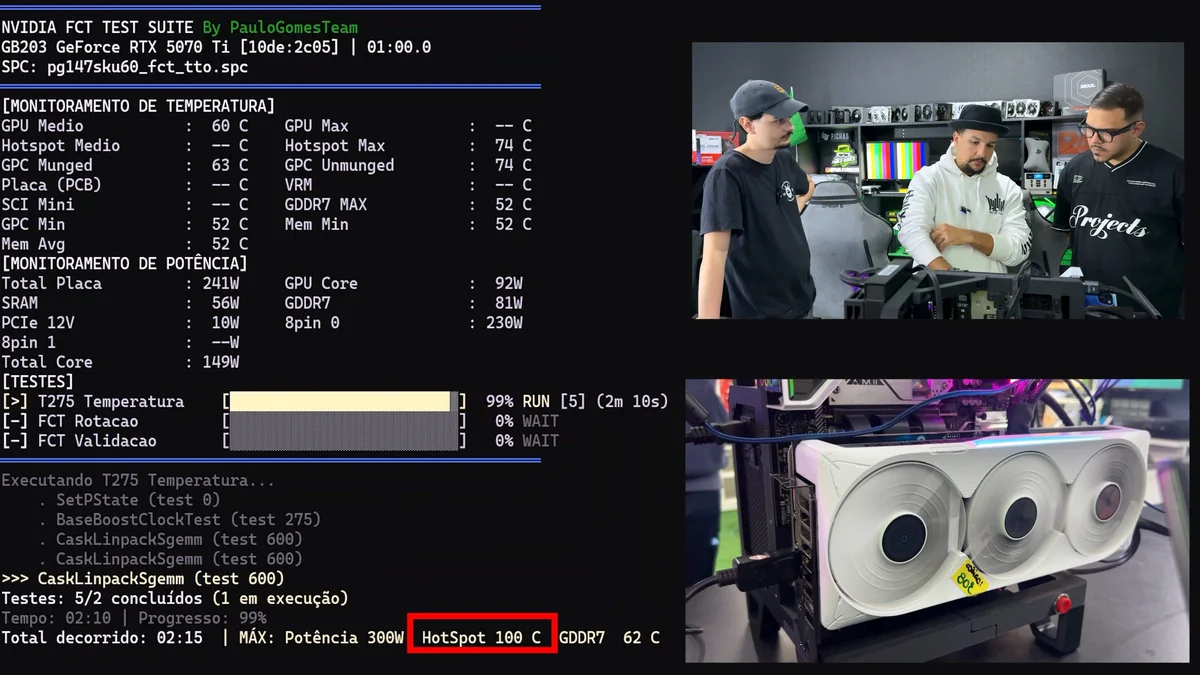Click the PCI address '01:00.0'

[x=399, y=47]
